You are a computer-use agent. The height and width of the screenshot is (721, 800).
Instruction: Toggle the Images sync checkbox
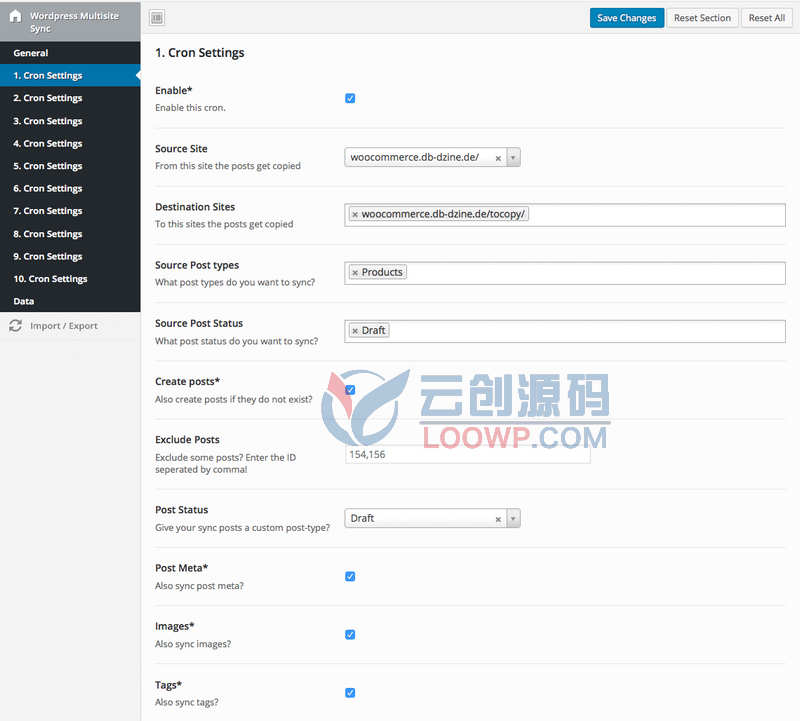tap(350, 634)
